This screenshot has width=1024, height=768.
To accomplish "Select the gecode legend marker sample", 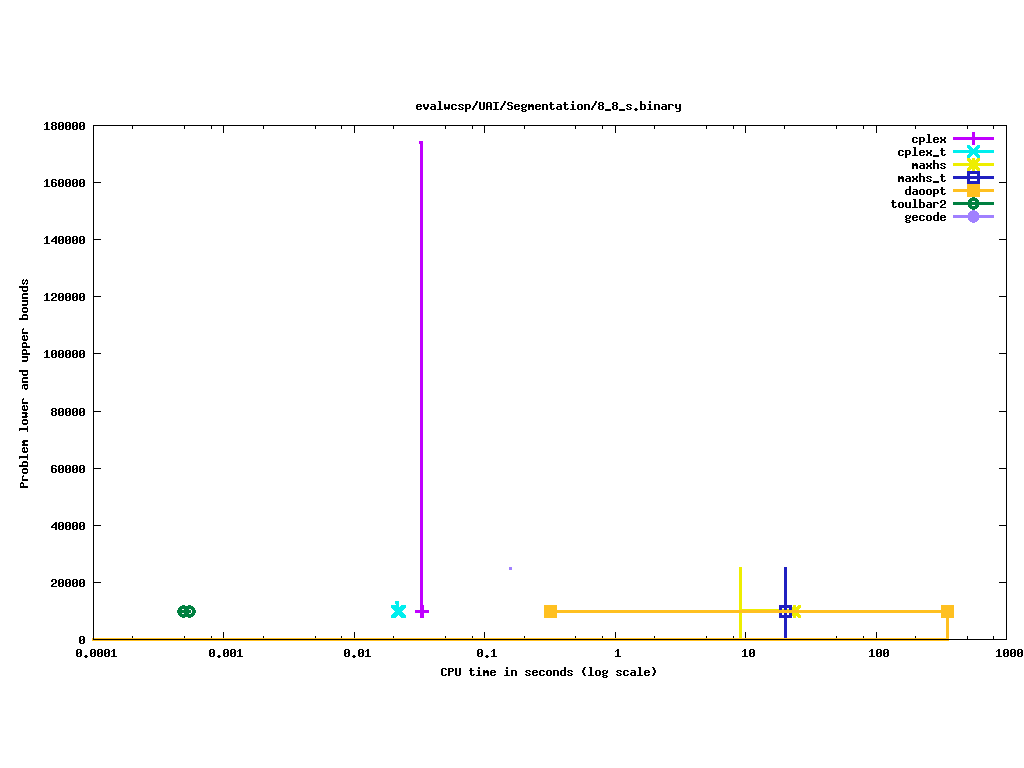I will 973,217.
